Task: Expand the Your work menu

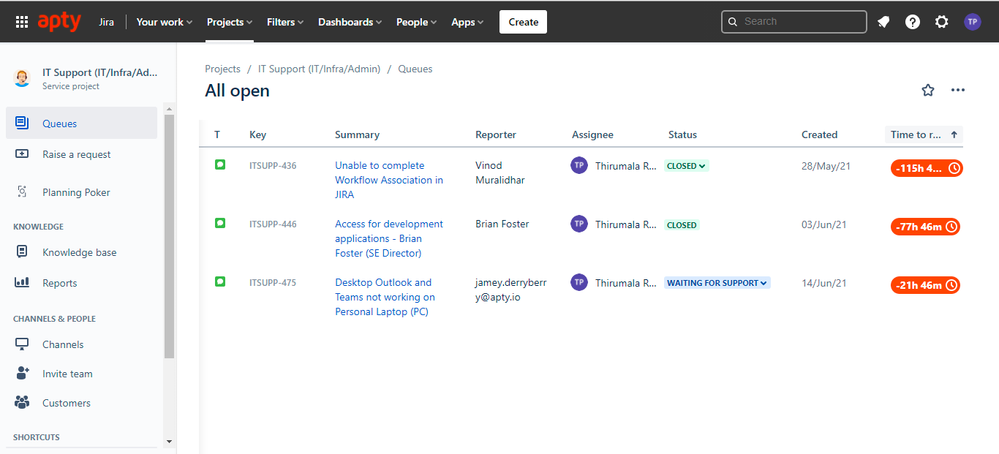Action: (x=164, y=22)
